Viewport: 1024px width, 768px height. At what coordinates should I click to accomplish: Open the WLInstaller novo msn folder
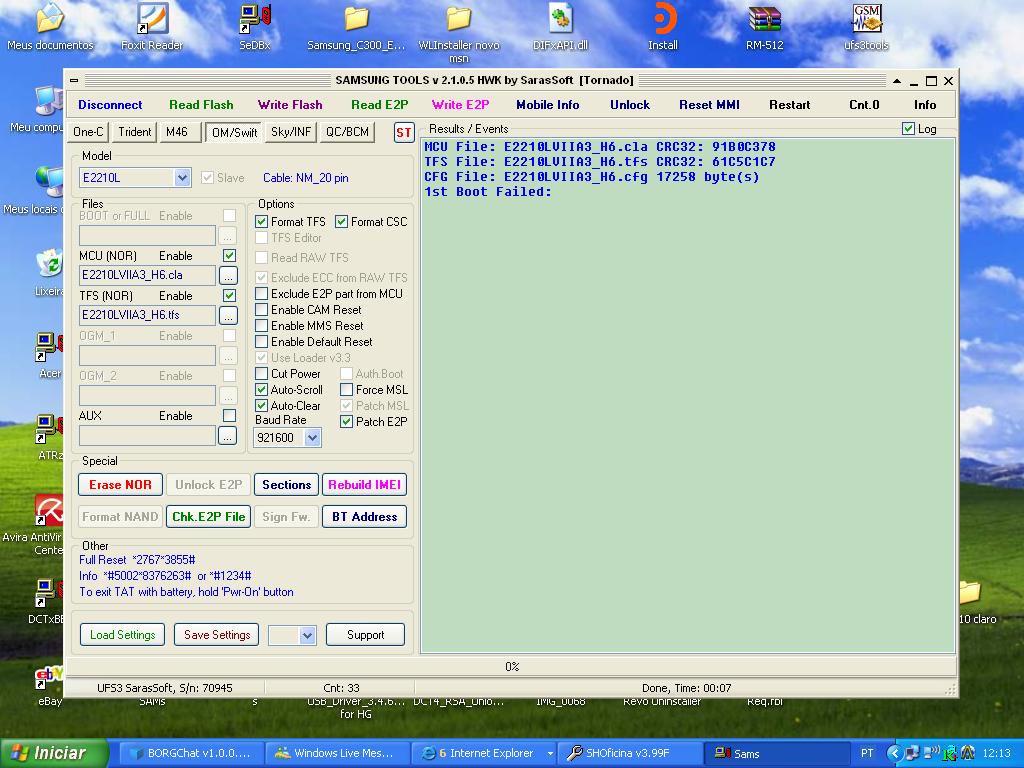coord(458,31)
